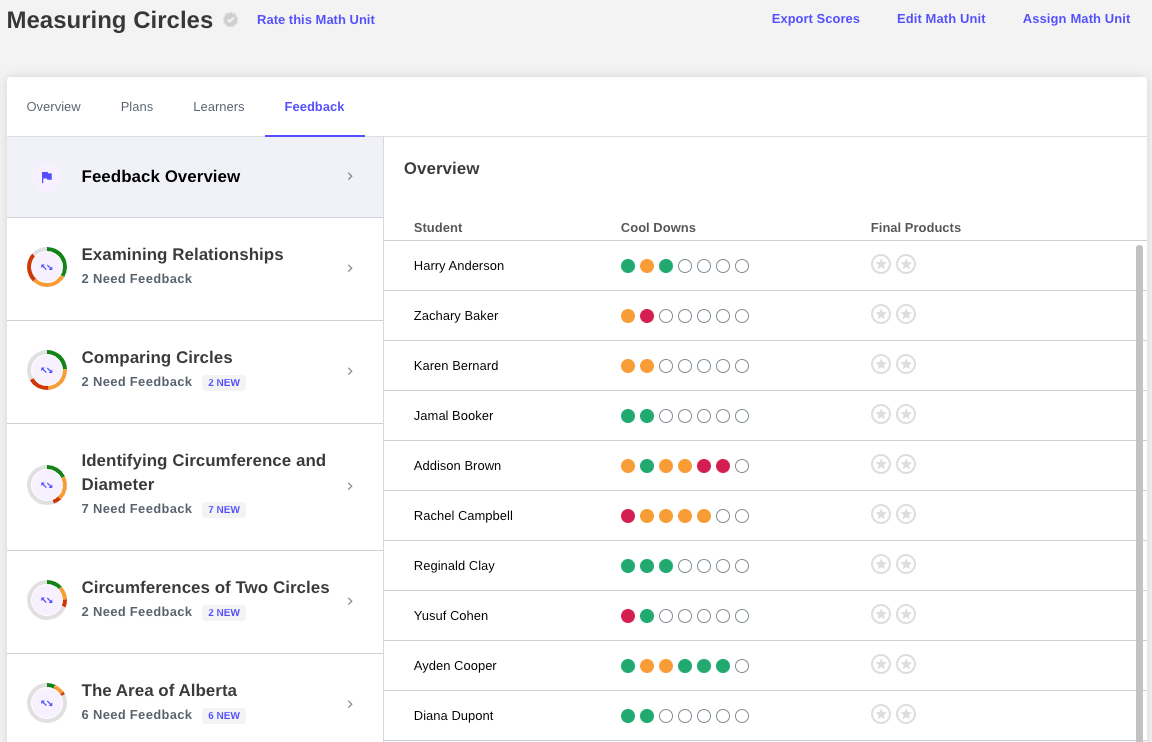Click the Comparing Circles progress ring icon
This screenshot has width=1152, height=742.
(47, 370)
